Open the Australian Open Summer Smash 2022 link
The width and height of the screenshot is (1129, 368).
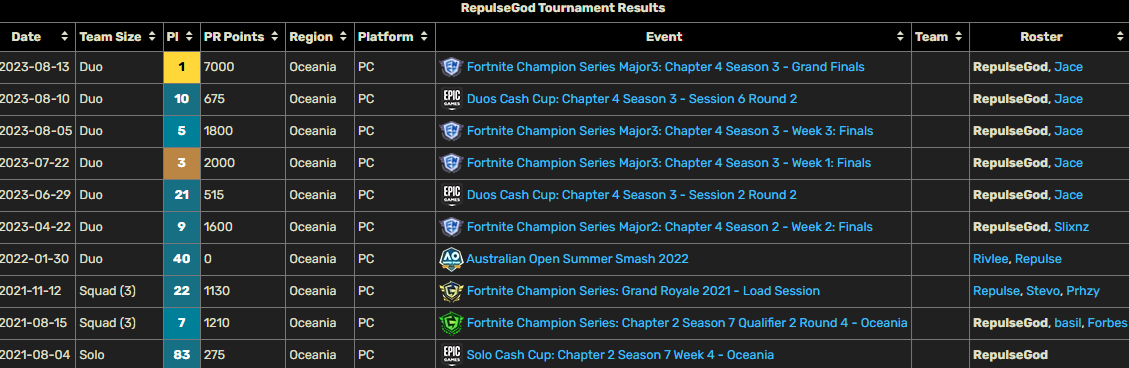577,259
